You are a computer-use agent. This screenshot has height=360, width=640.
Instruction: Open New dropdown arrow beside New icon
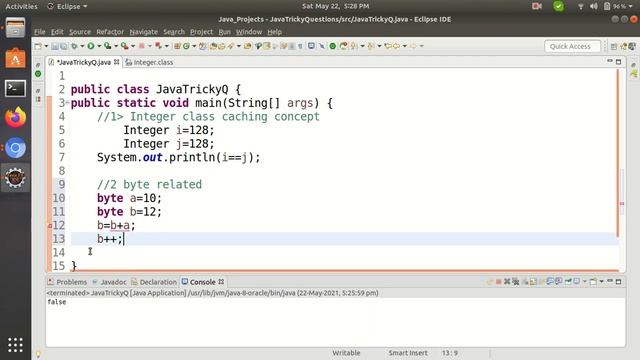(x=46, y=46)
